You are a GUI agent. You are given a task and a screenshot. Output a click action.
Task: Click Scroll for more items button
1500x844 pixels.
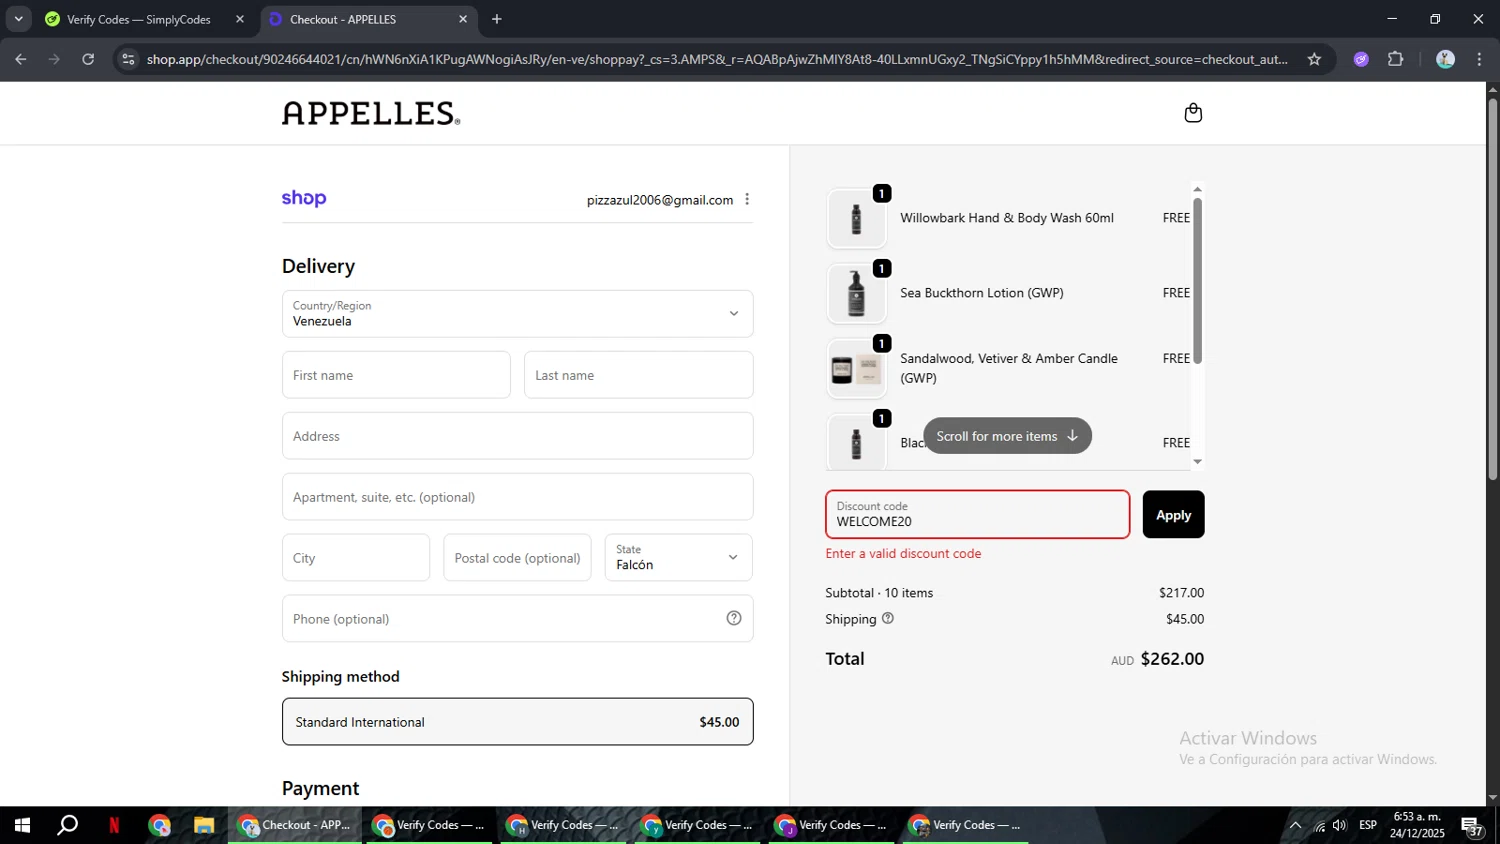point(1007,436)
